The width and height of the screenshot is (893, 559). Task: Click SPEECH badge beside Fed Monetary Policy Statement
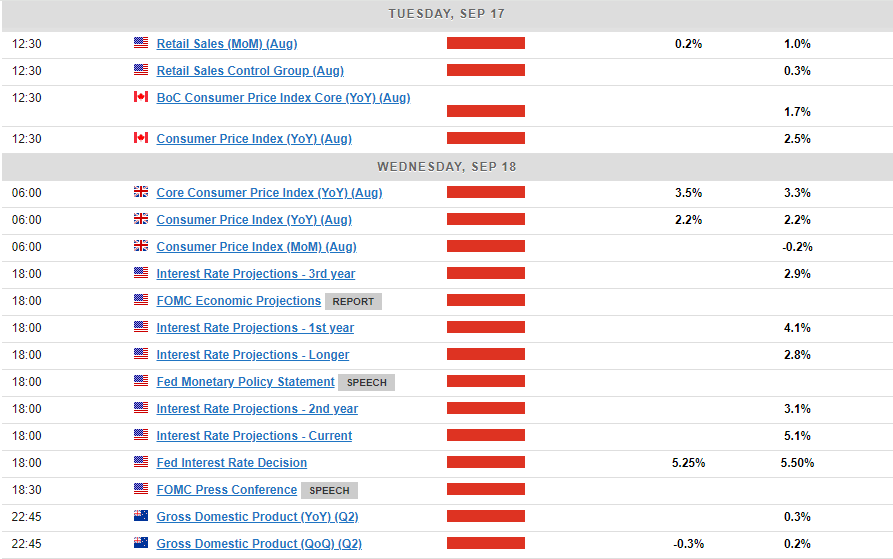pyautogui.click(x=367, y=382)
